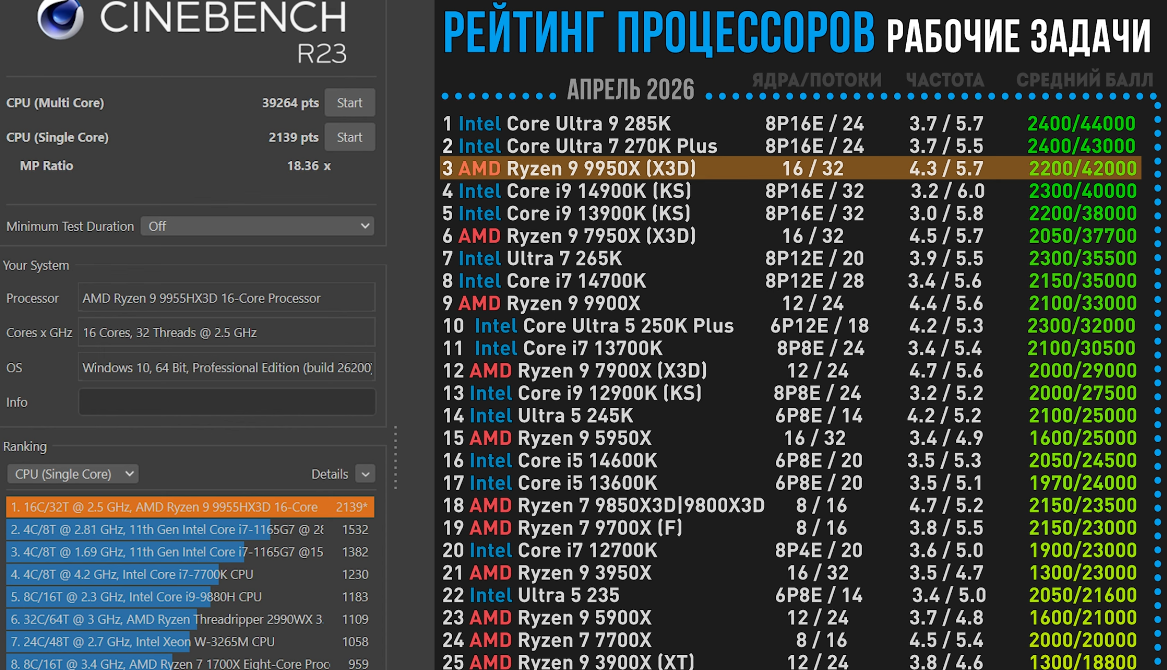Click rating row AMD Ryzen 9 7950X (X3D)

[x=790, y=236]
